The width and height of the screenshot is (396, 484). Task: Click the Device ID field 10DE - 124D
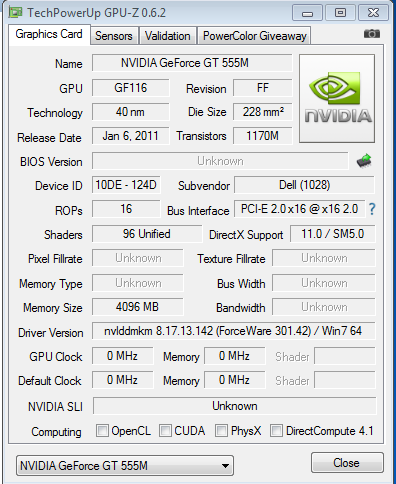click(126, 185)
